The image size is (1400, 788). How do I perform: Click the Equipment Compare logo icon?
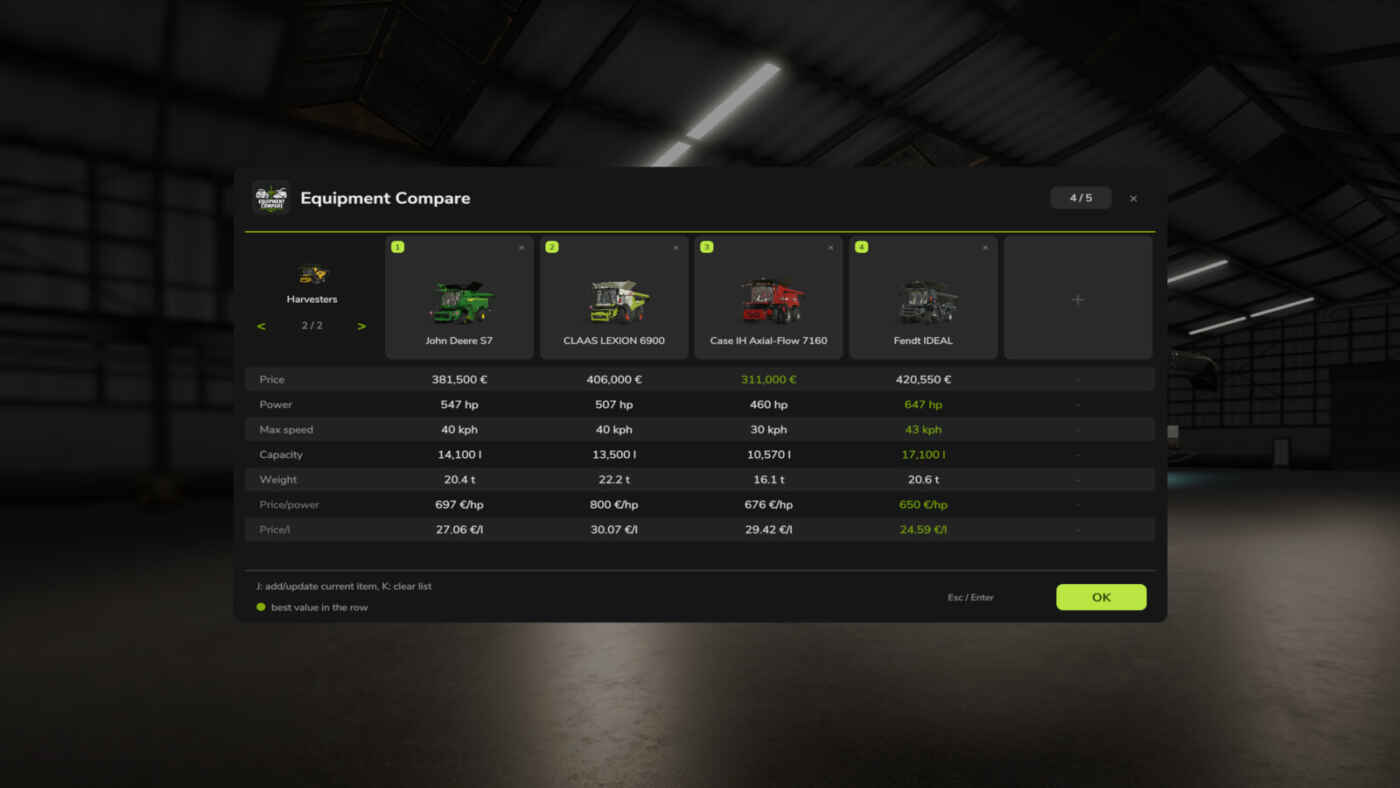pos(271,198)
